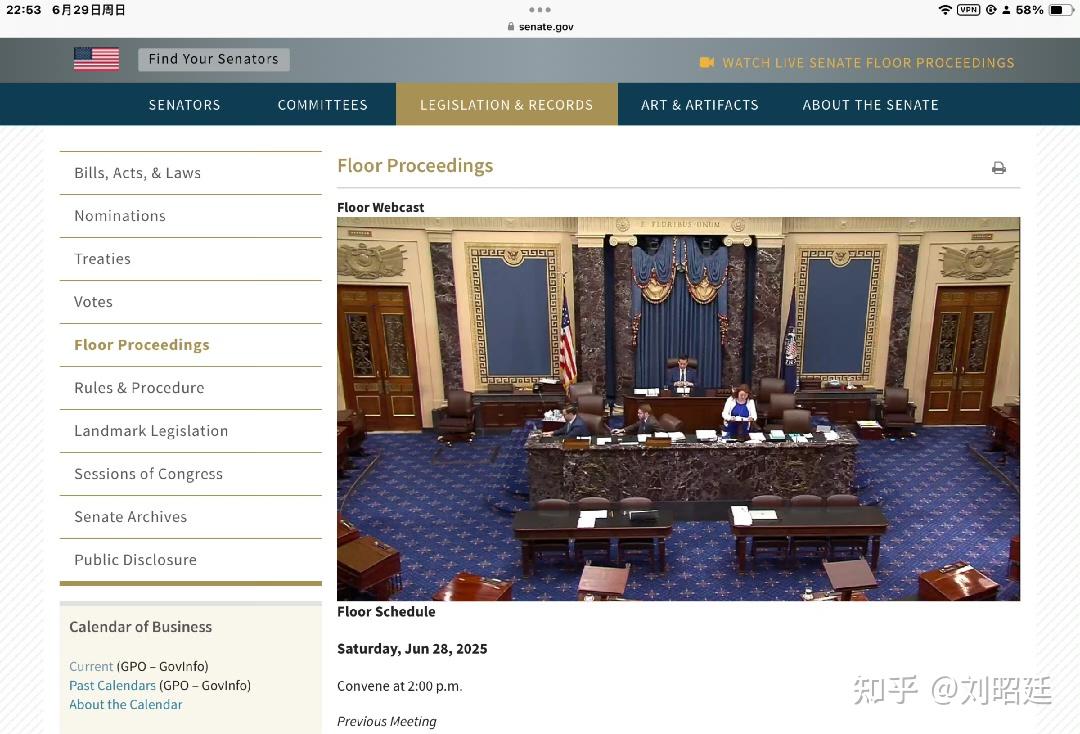1080x734 pixels.
Task: Open About the Senate menu
Action: (871, 105)
